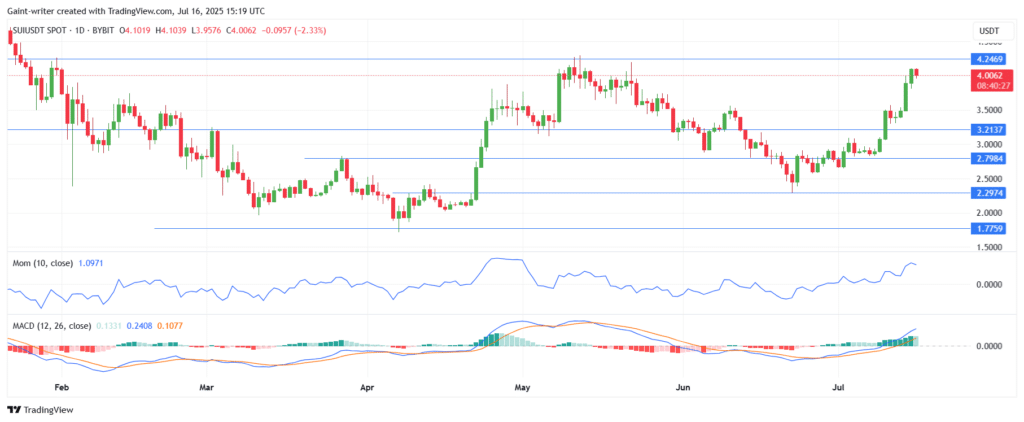Screen dimensions: 1024x422
Task: Click the current price label 4.0062
Action: point(990,75)
